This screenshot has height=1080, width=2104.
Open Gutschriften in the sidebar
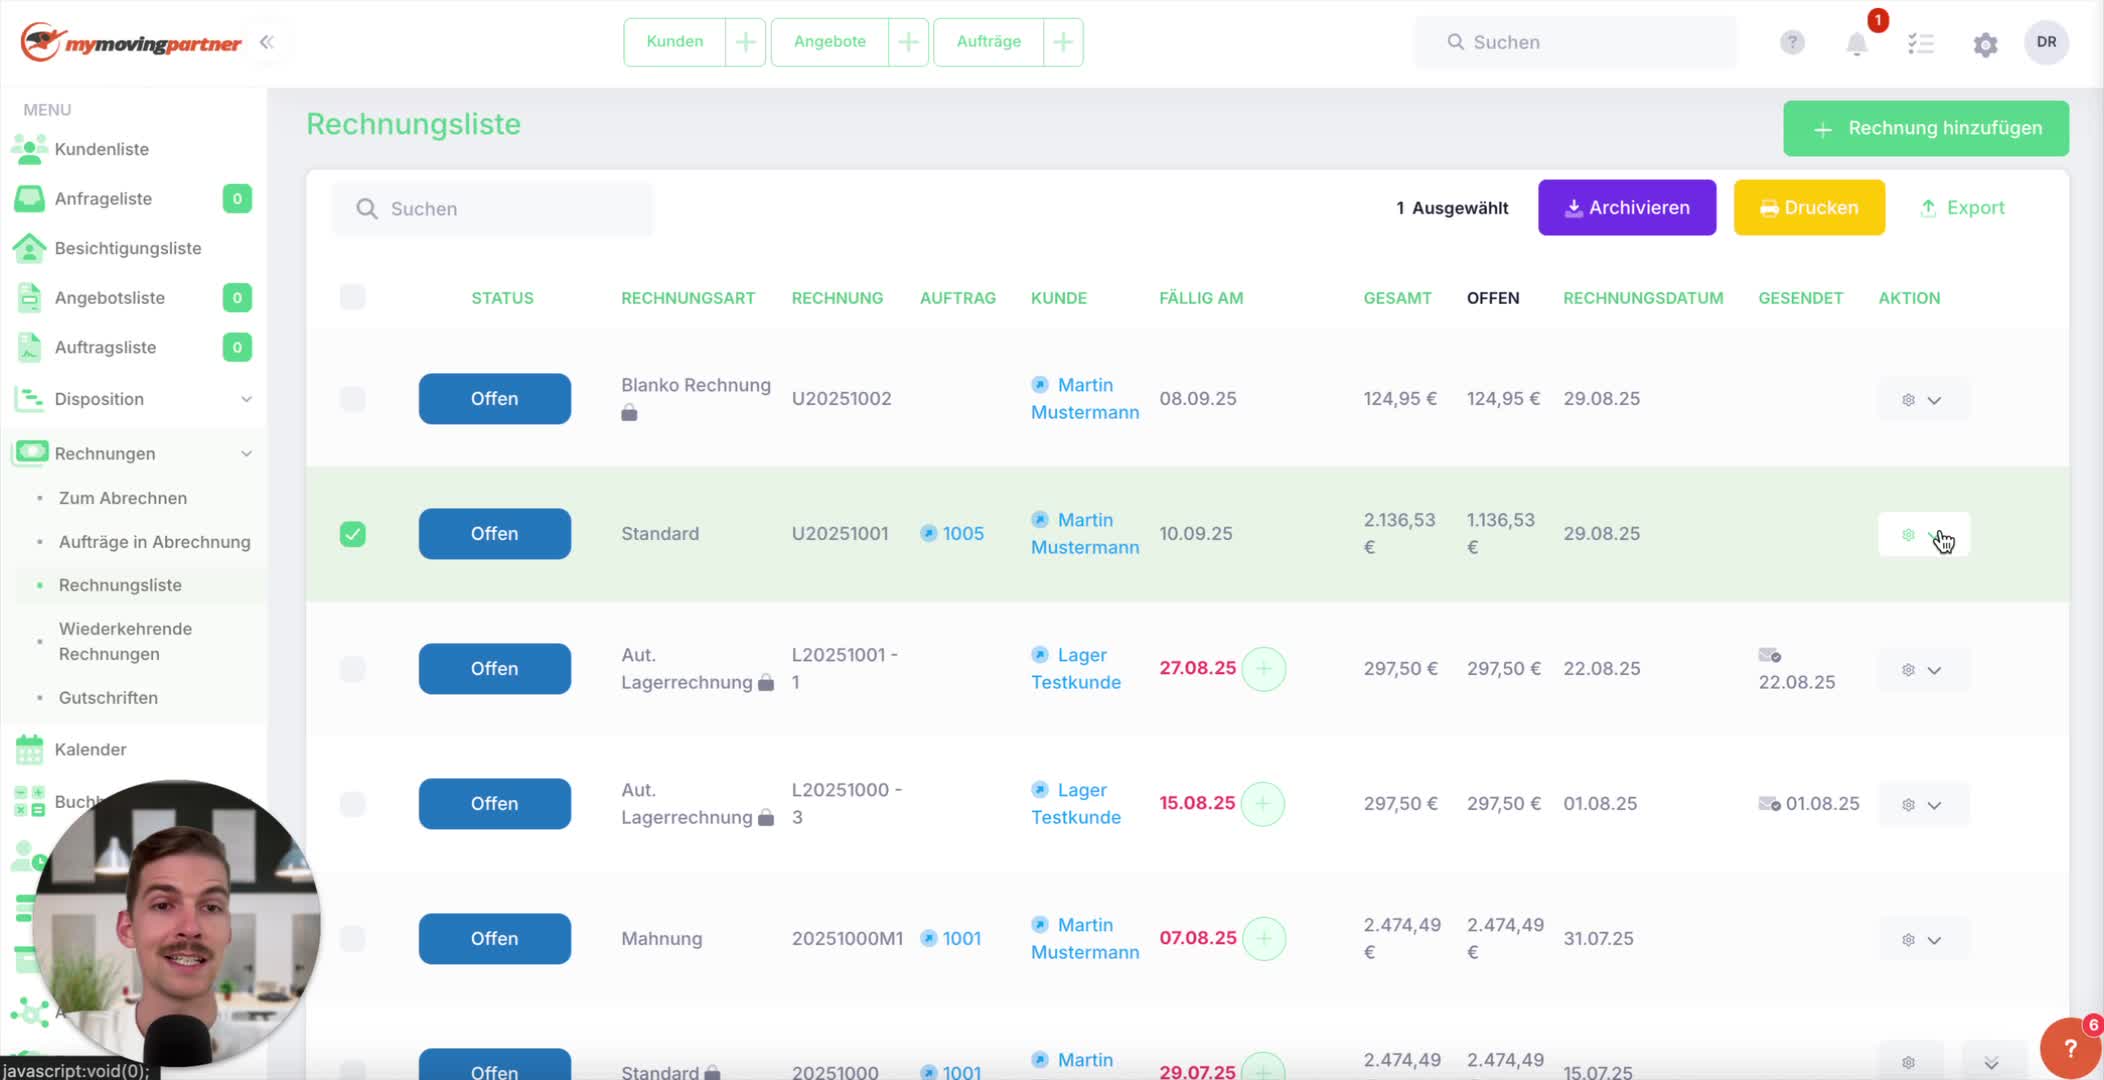pyautogui.click(x=108, y=698)
